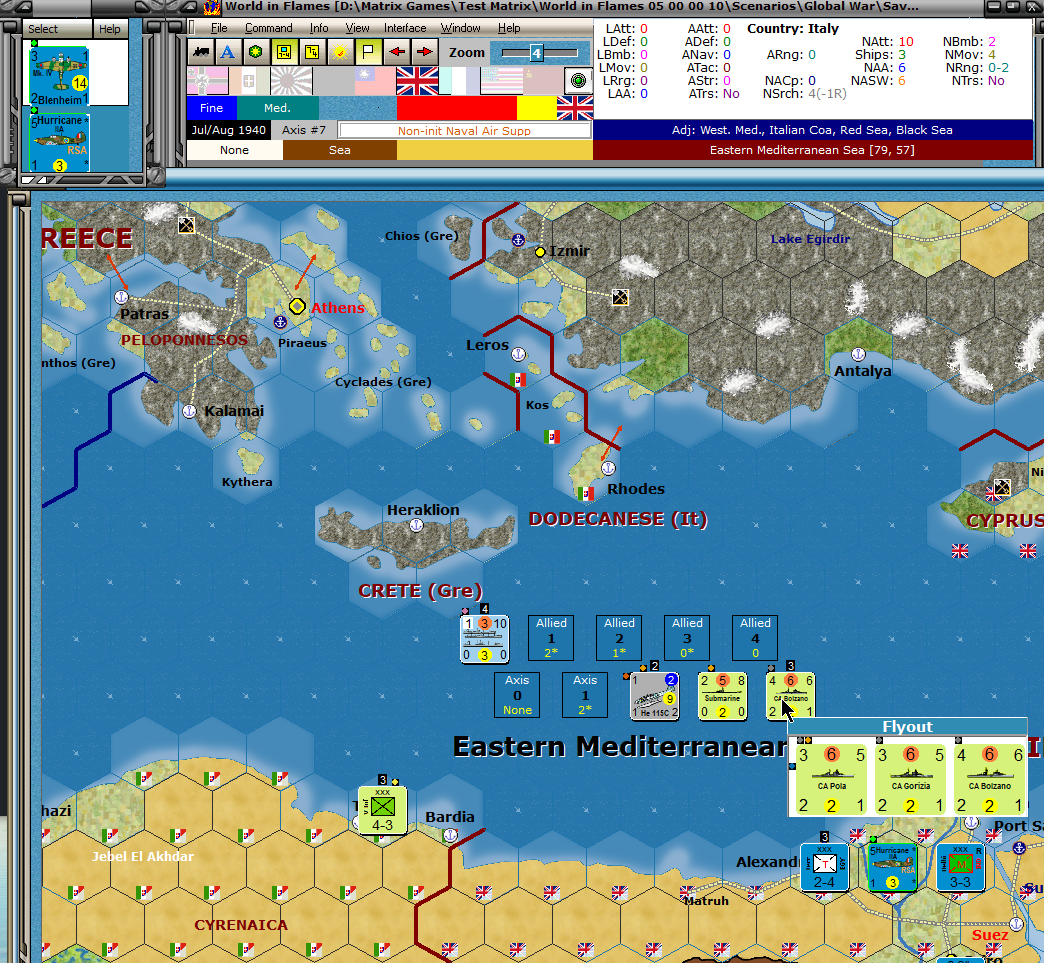The width and height of the screenshot is (1044, 963).
Task: Click the red right arrow button
Action: 424,53
